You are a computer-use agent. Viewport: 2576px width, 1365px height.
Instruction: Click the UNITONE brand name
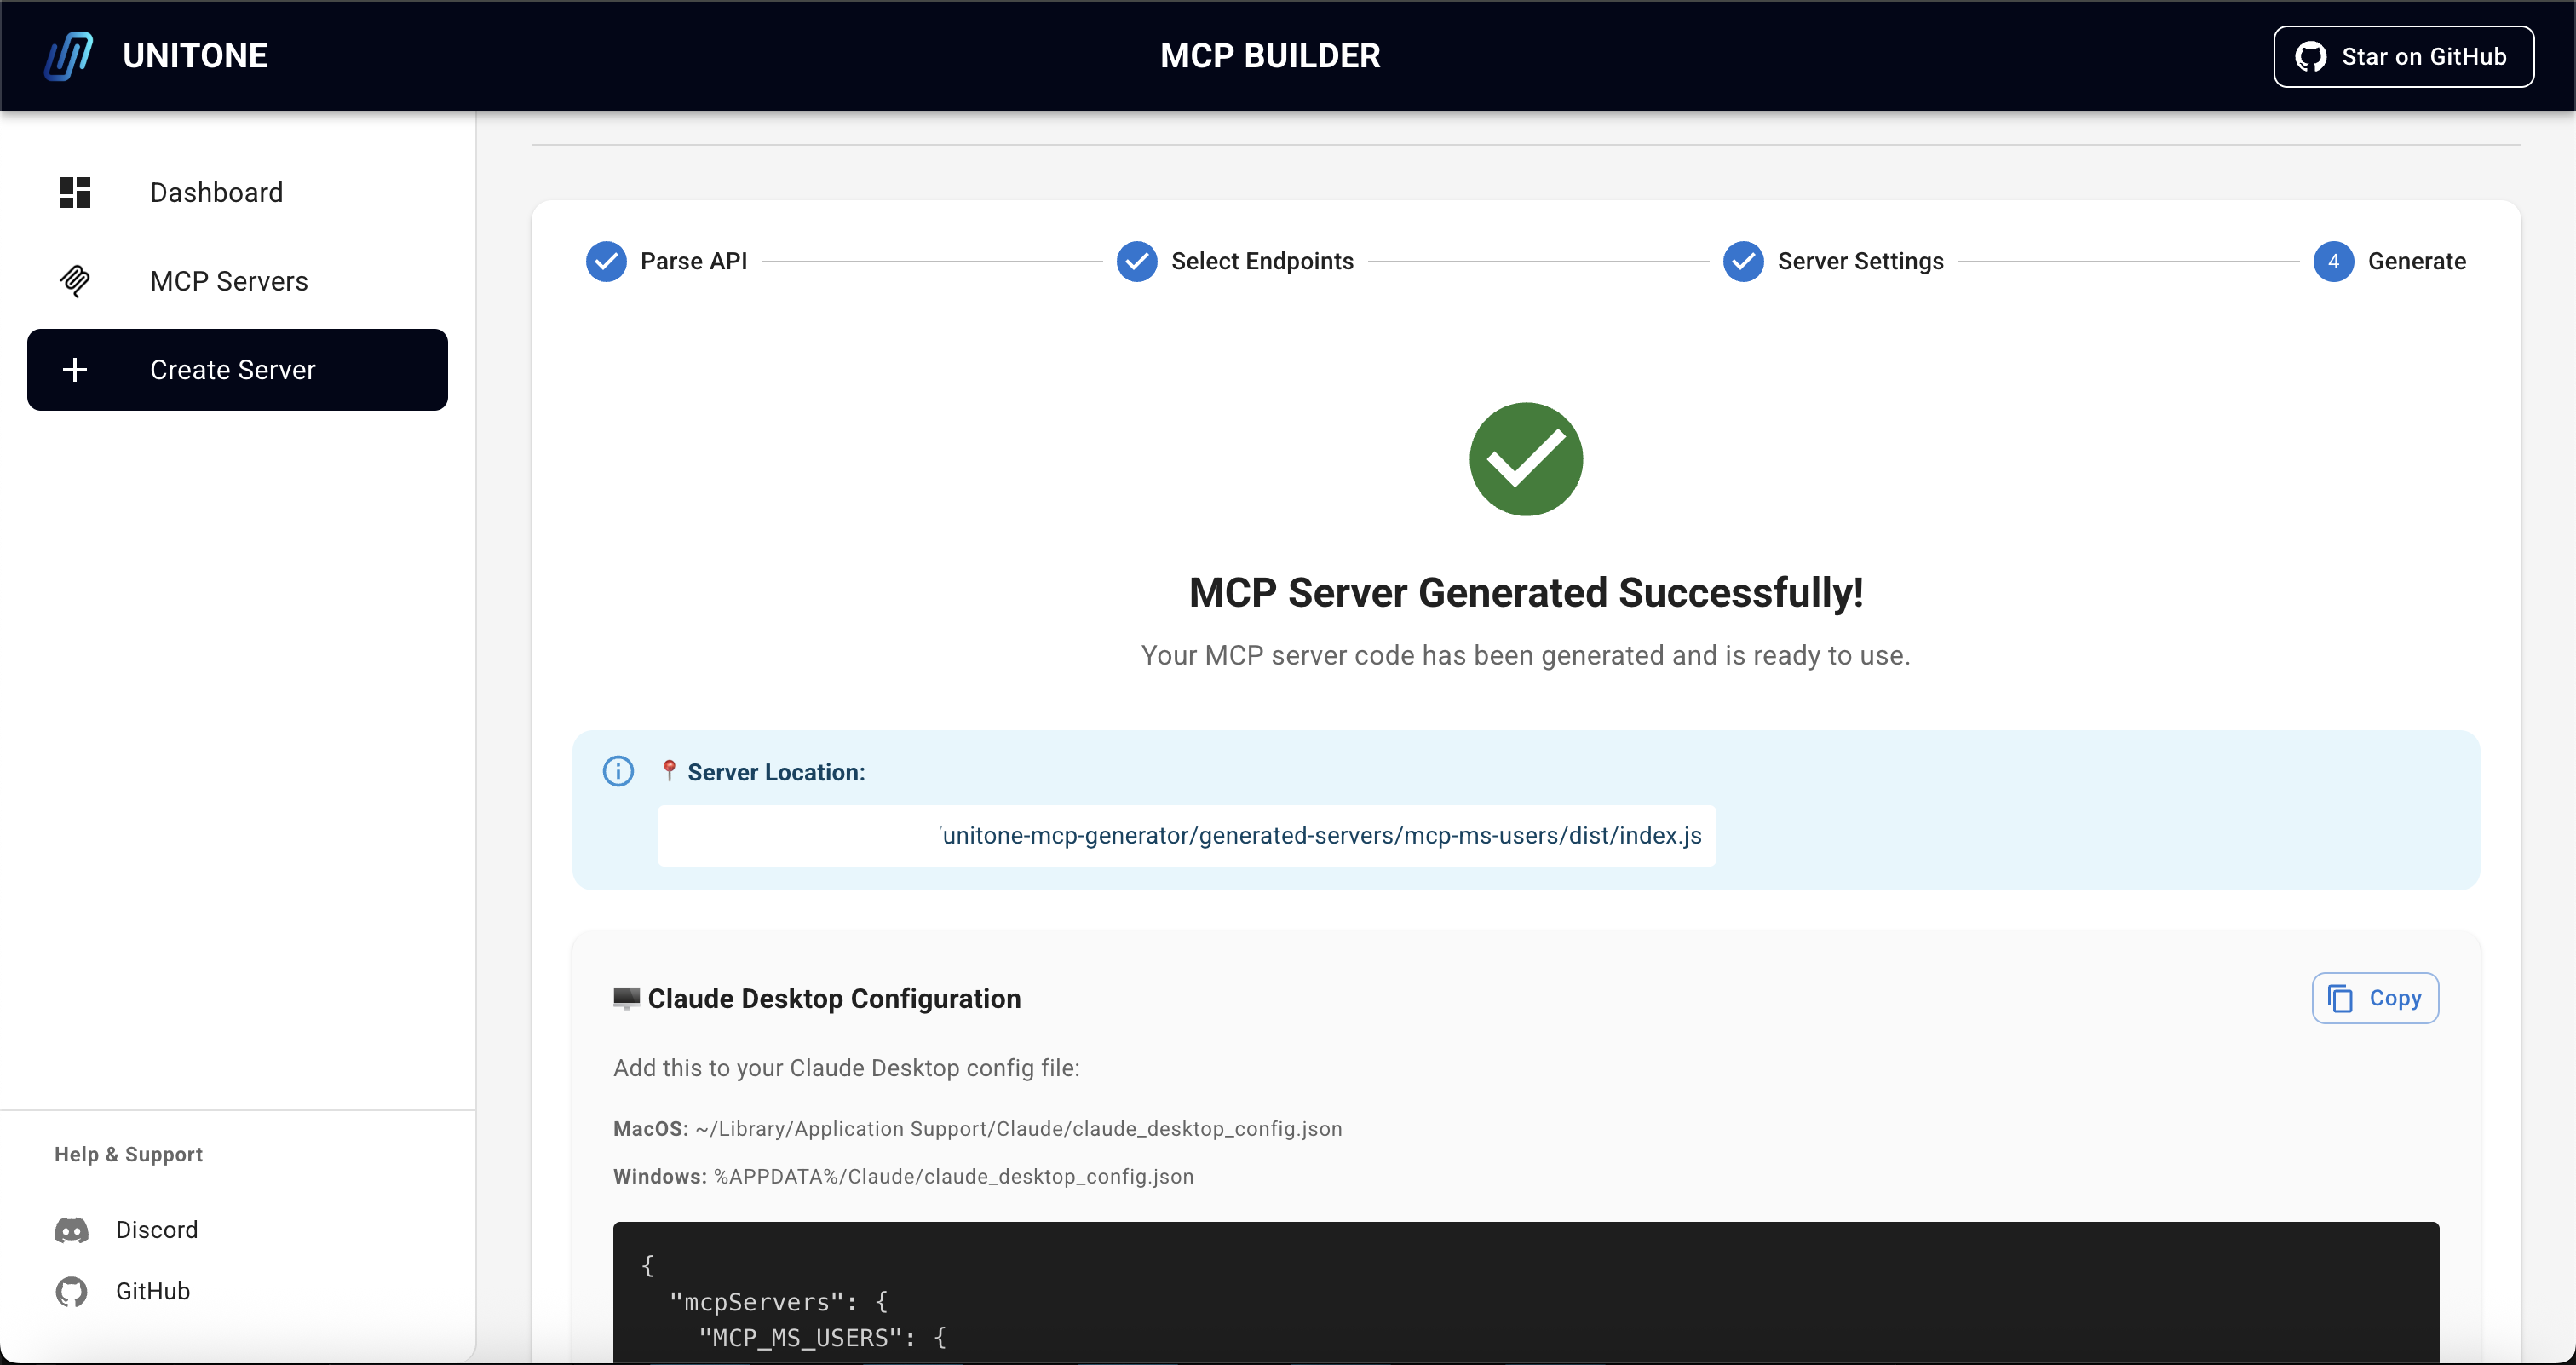click(x=195, y=56)
